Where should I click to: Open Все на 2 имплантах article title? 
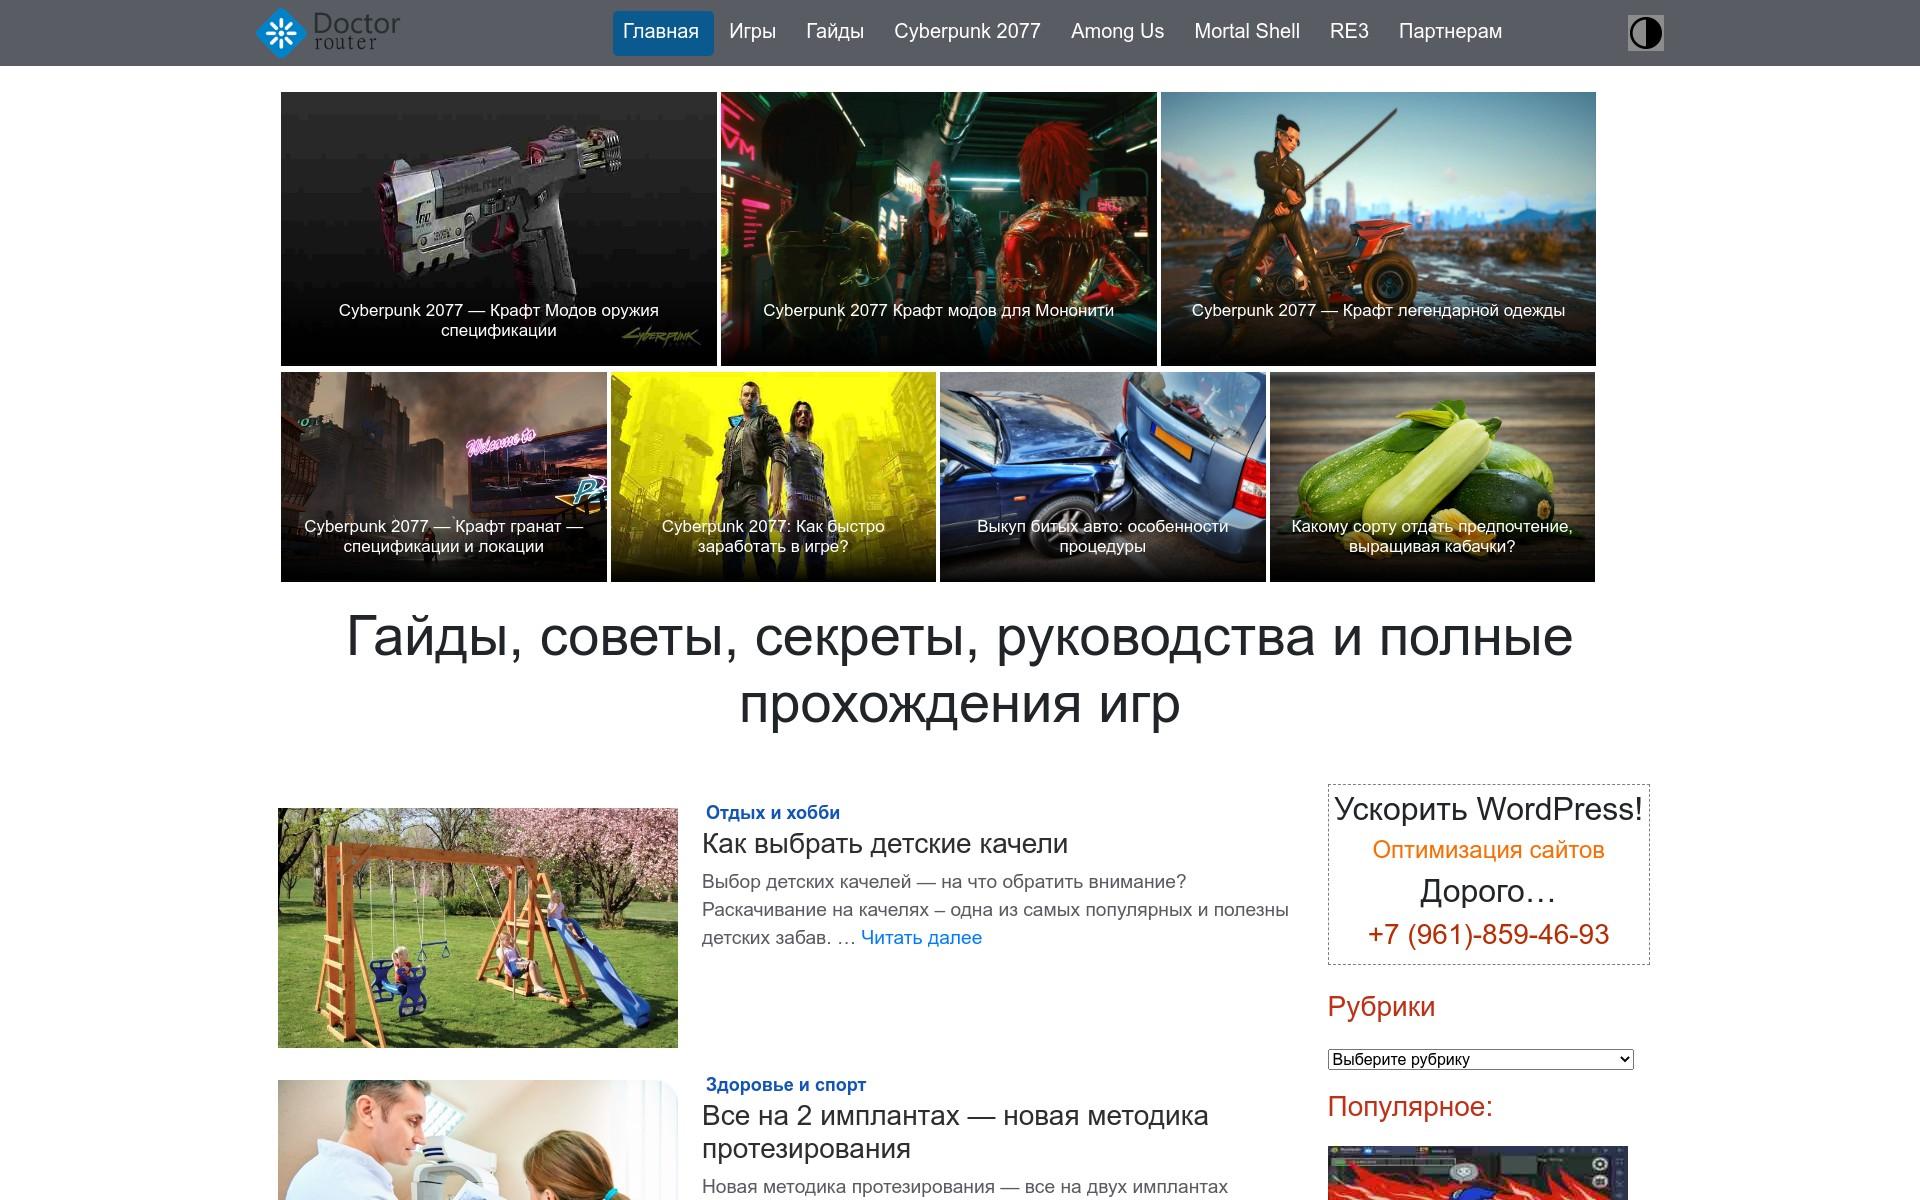pyautogui.click(x=955, y=1132)
